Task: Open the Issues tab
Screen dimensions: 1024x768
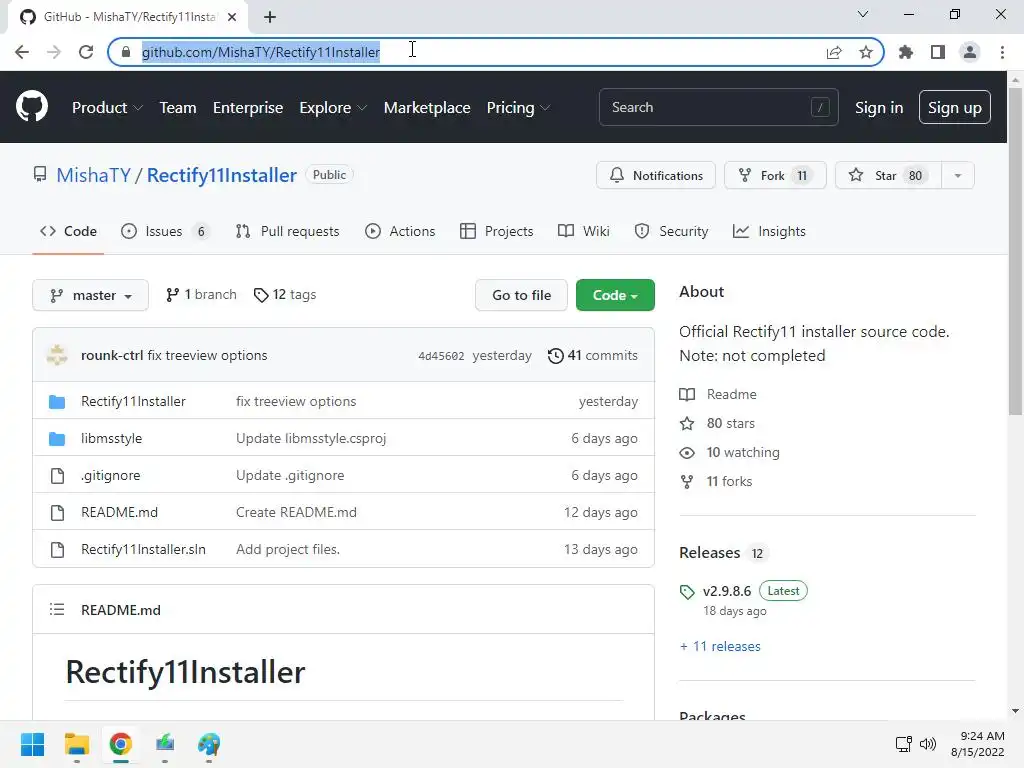Action: tap(165, 231)
